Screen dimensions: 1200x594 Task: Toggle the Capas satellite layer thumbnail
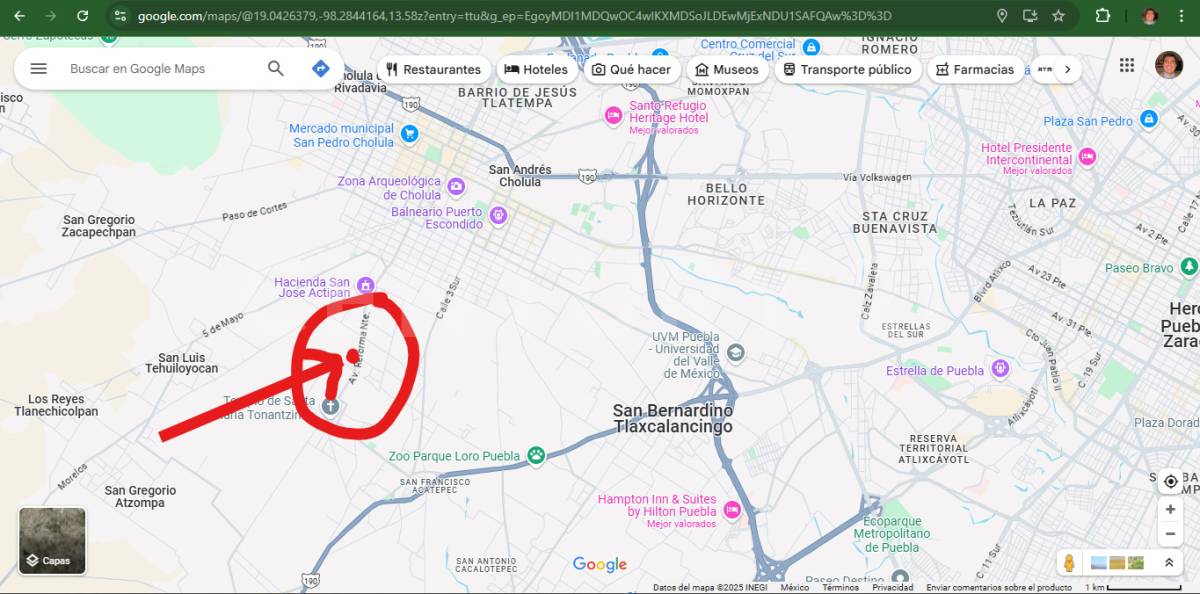point(52,541)
